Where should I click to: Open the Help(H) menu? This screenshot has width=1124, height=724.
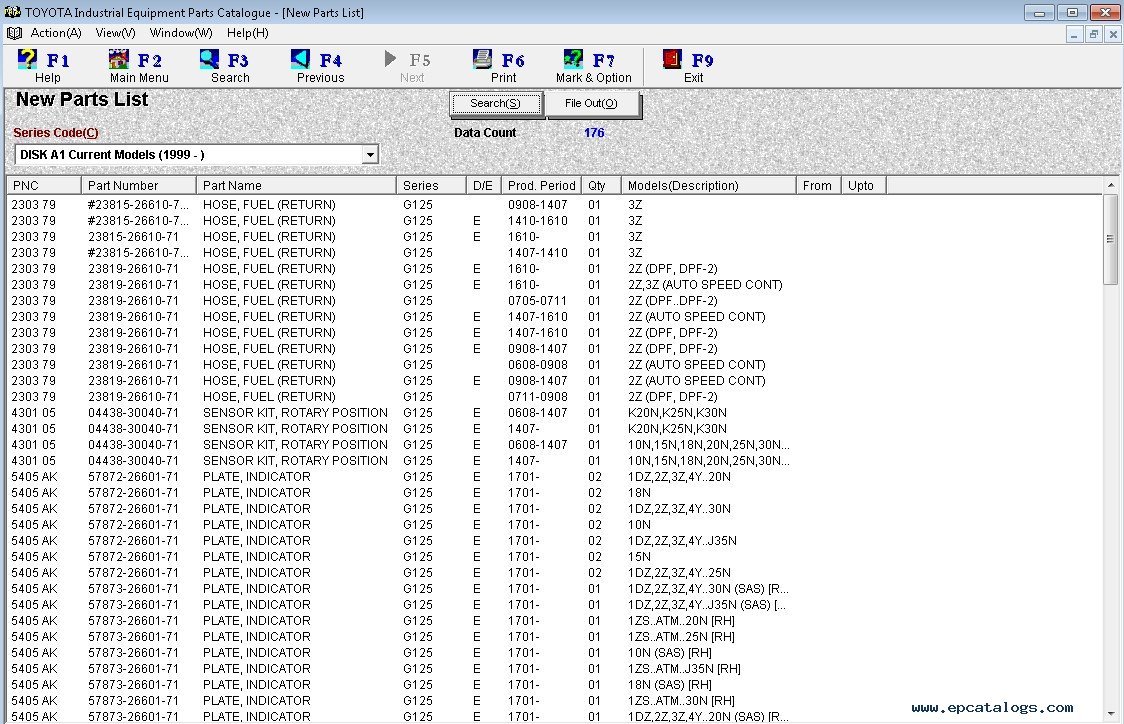click(248, 33)
